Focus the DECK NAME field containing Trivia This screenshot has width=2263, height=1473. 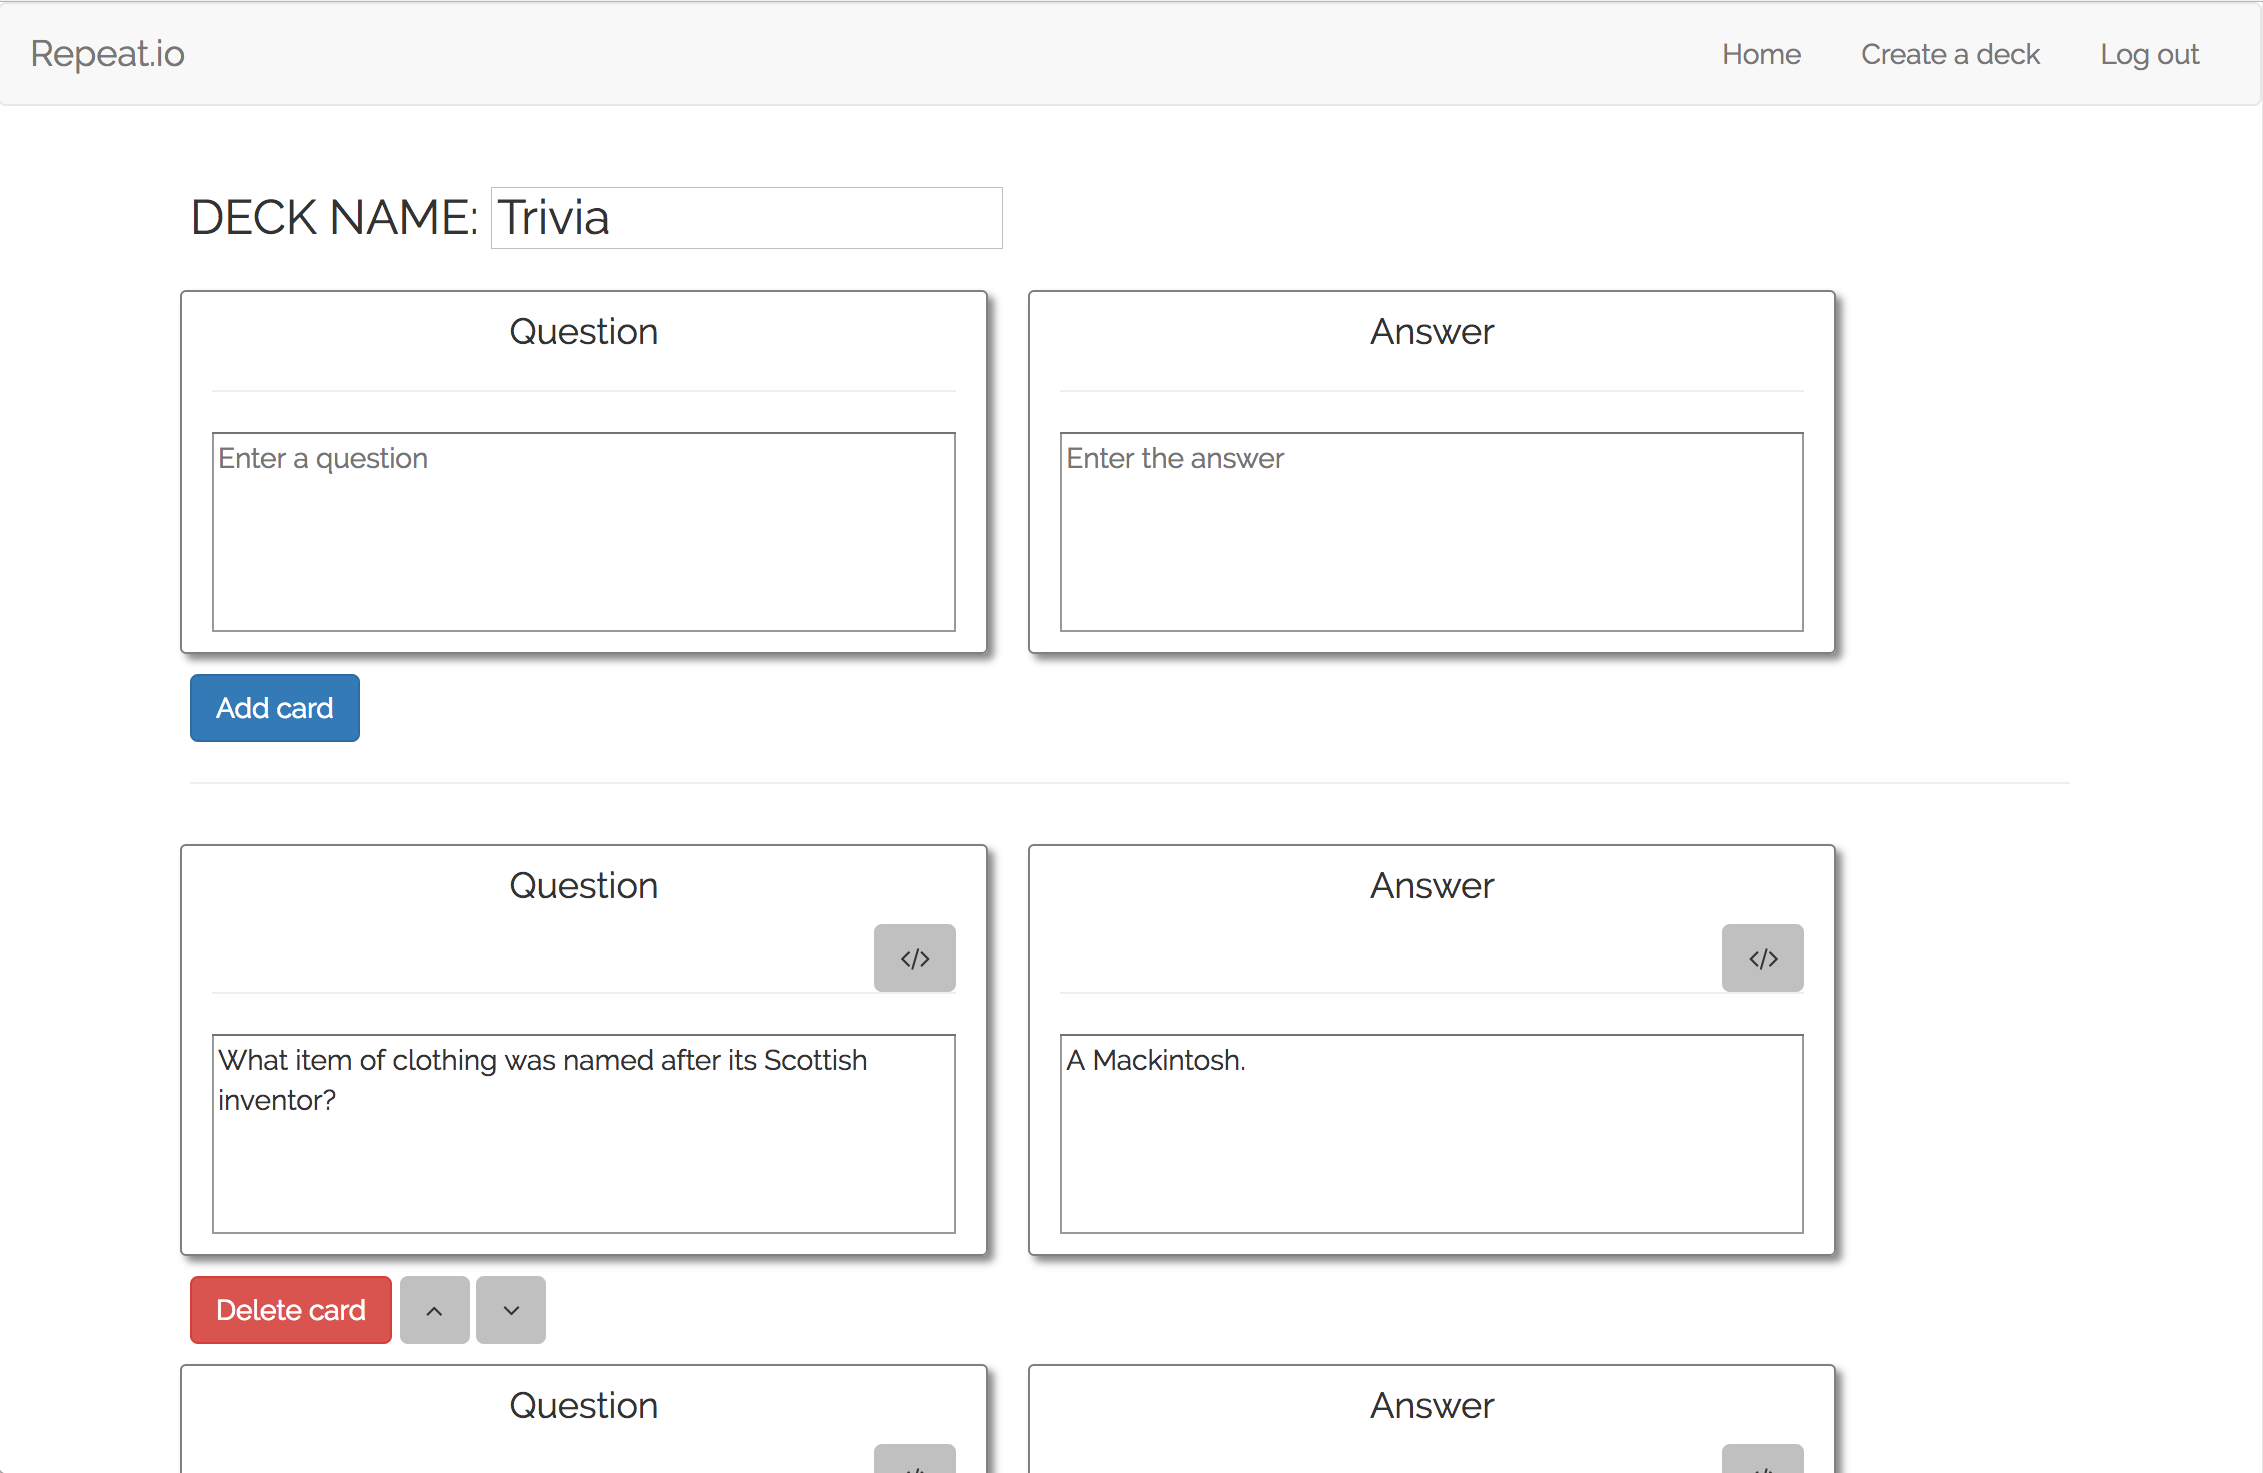pos(746,218)
